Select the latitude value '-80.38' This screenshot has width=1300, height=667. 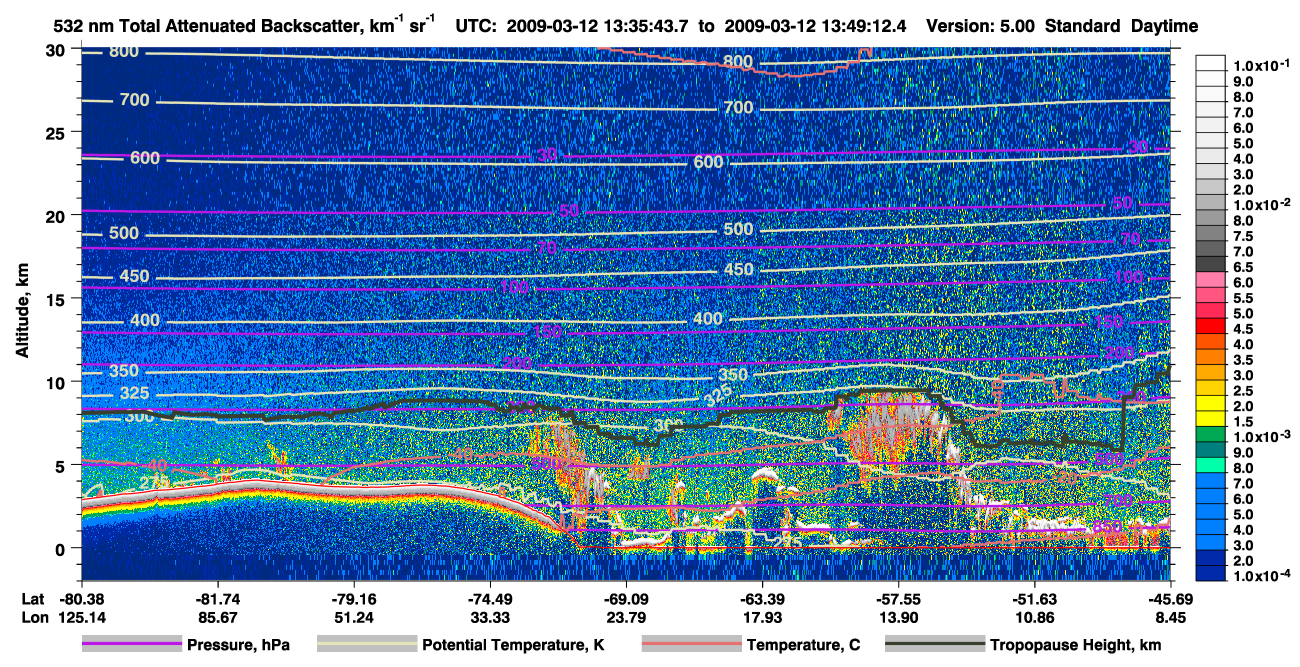(81, 599)
